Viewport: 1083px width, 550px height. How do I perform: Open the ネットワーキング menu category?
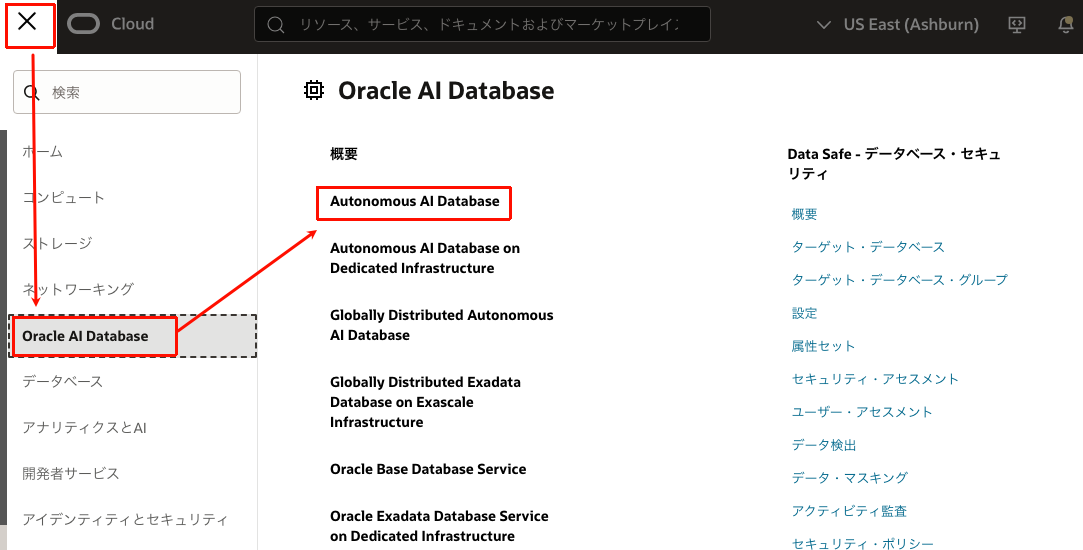coord(78,290)
